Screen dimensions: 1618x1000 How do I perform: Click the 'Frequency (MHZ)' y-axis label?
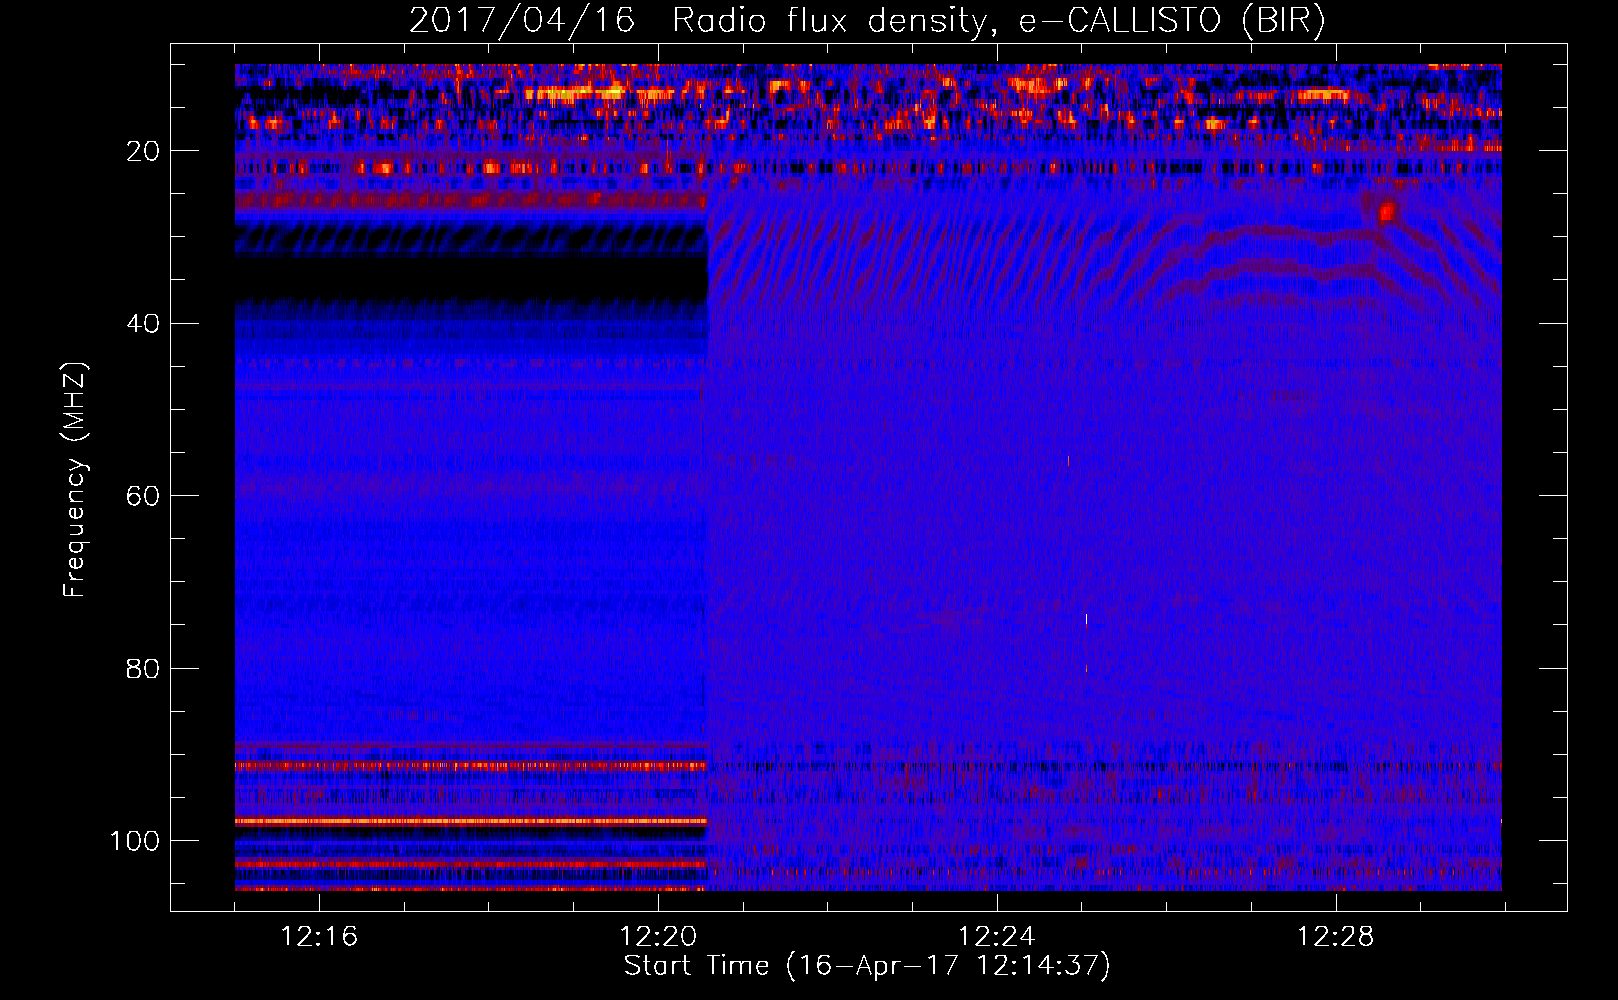(75, 479)
